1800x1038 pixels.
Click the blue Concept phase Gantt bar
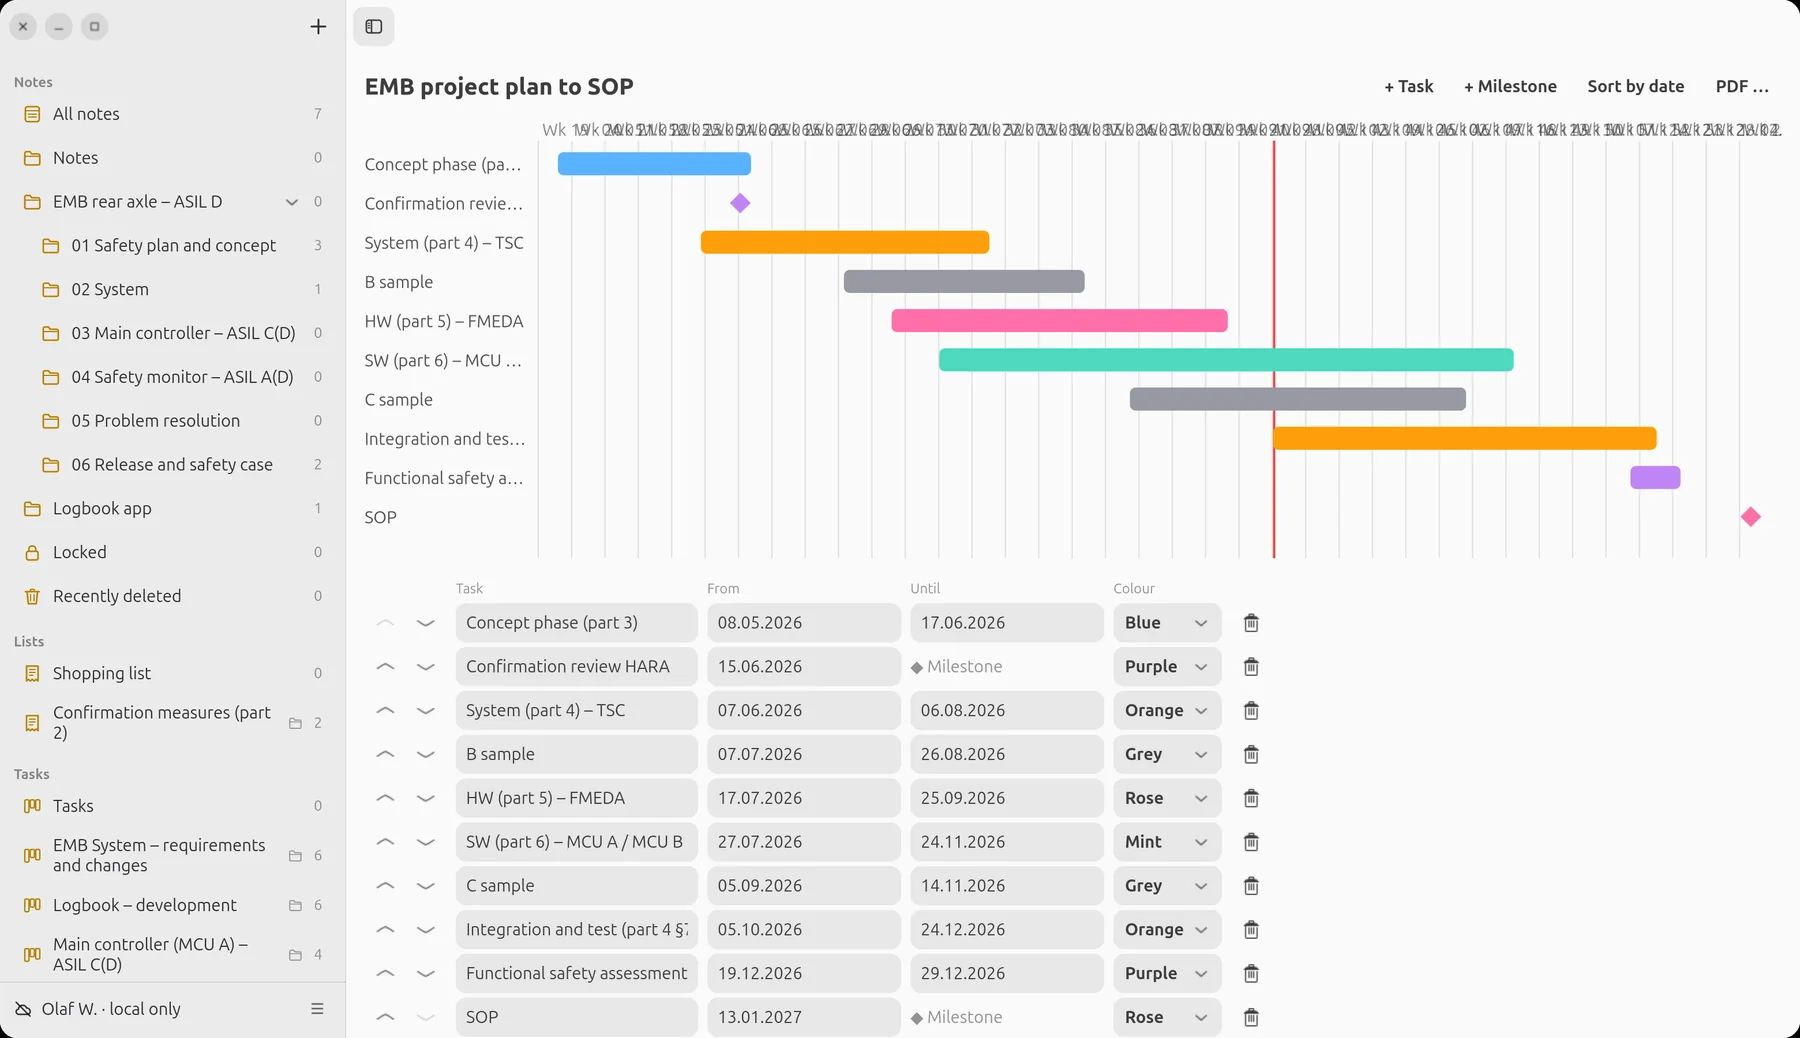[654, 164]
